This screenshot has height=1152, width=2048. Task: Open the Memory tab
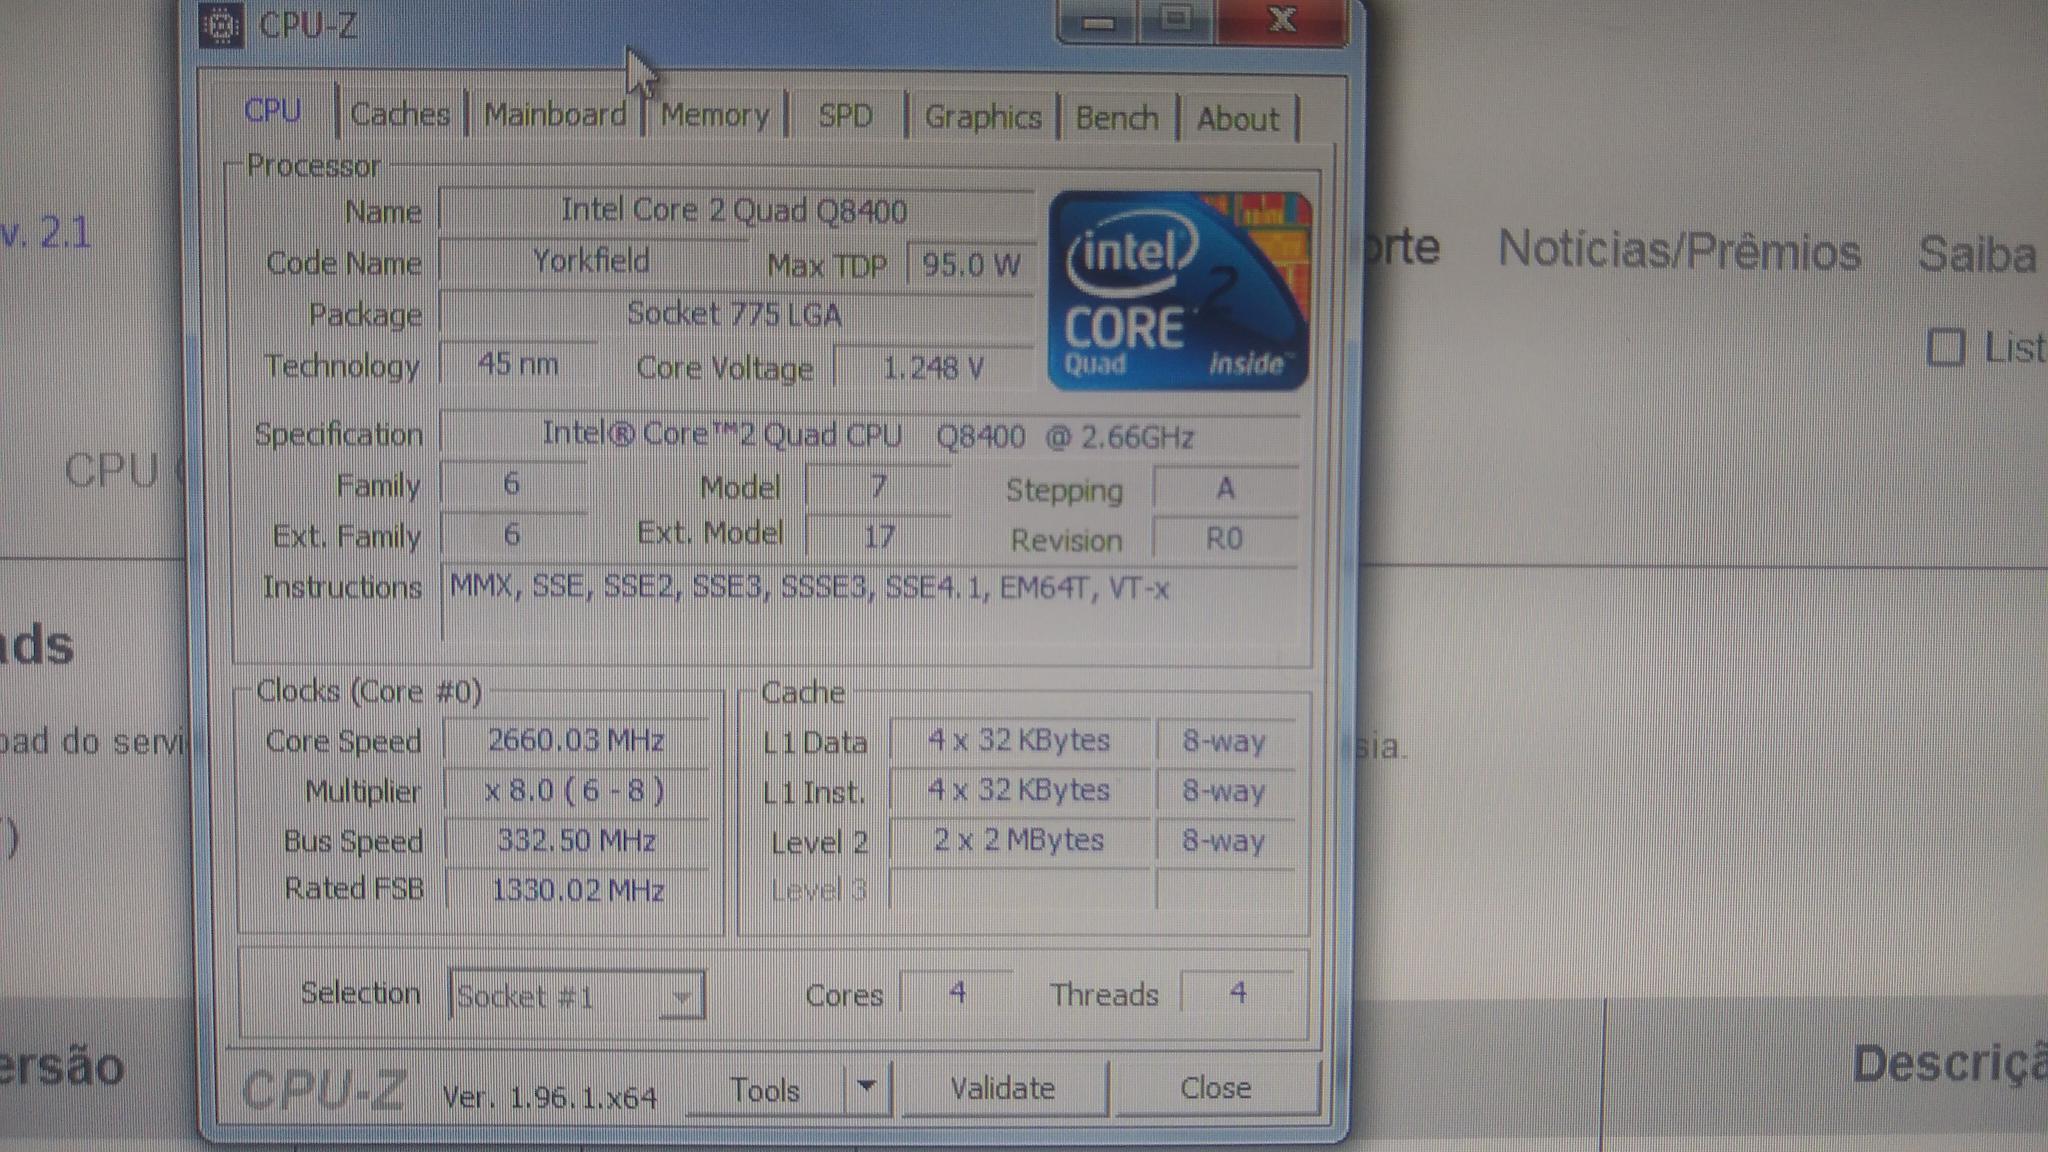[x=715, y=115]
